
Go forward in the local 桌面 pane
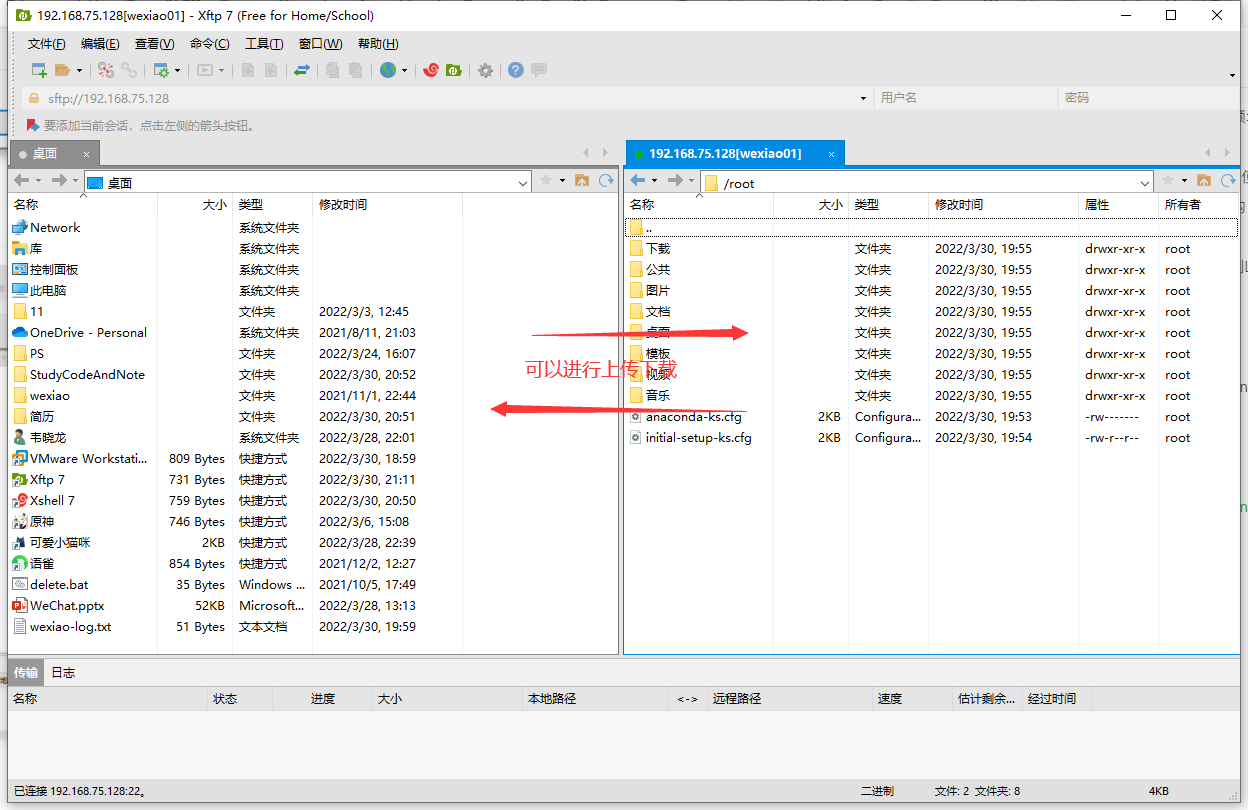pyautogui.click(x=59, y=181)
